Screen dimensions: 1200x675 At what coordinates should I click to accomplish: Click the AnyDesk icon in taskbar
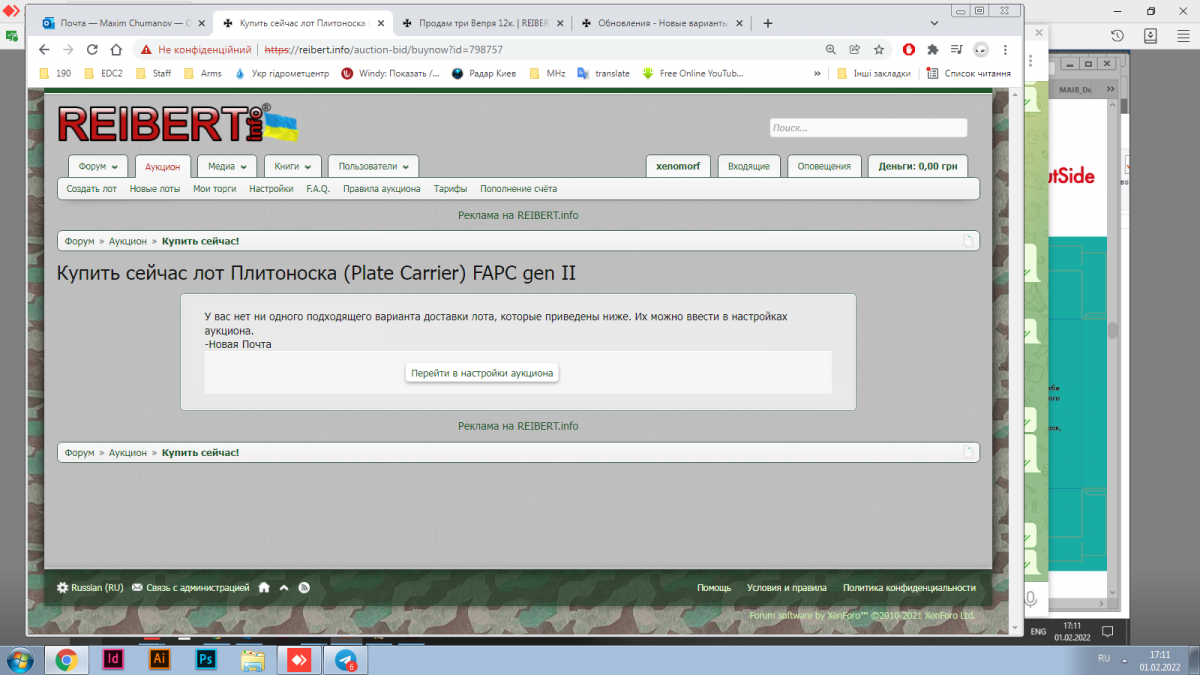299,660
